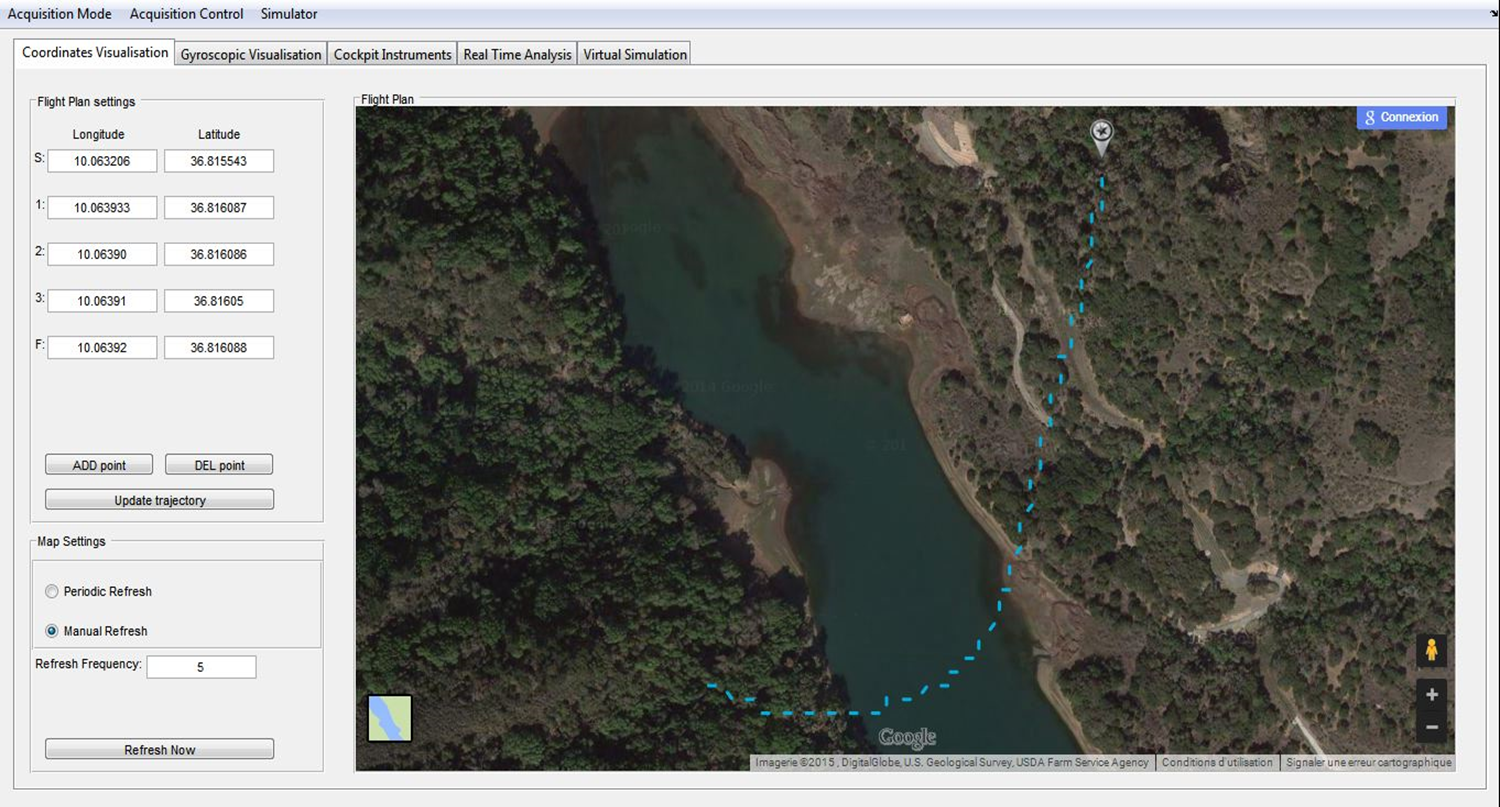Open the Acquisition Control menu
The height and width of the screenshot is (807, 1500).
pyautogui.click(x=186, y=14)
